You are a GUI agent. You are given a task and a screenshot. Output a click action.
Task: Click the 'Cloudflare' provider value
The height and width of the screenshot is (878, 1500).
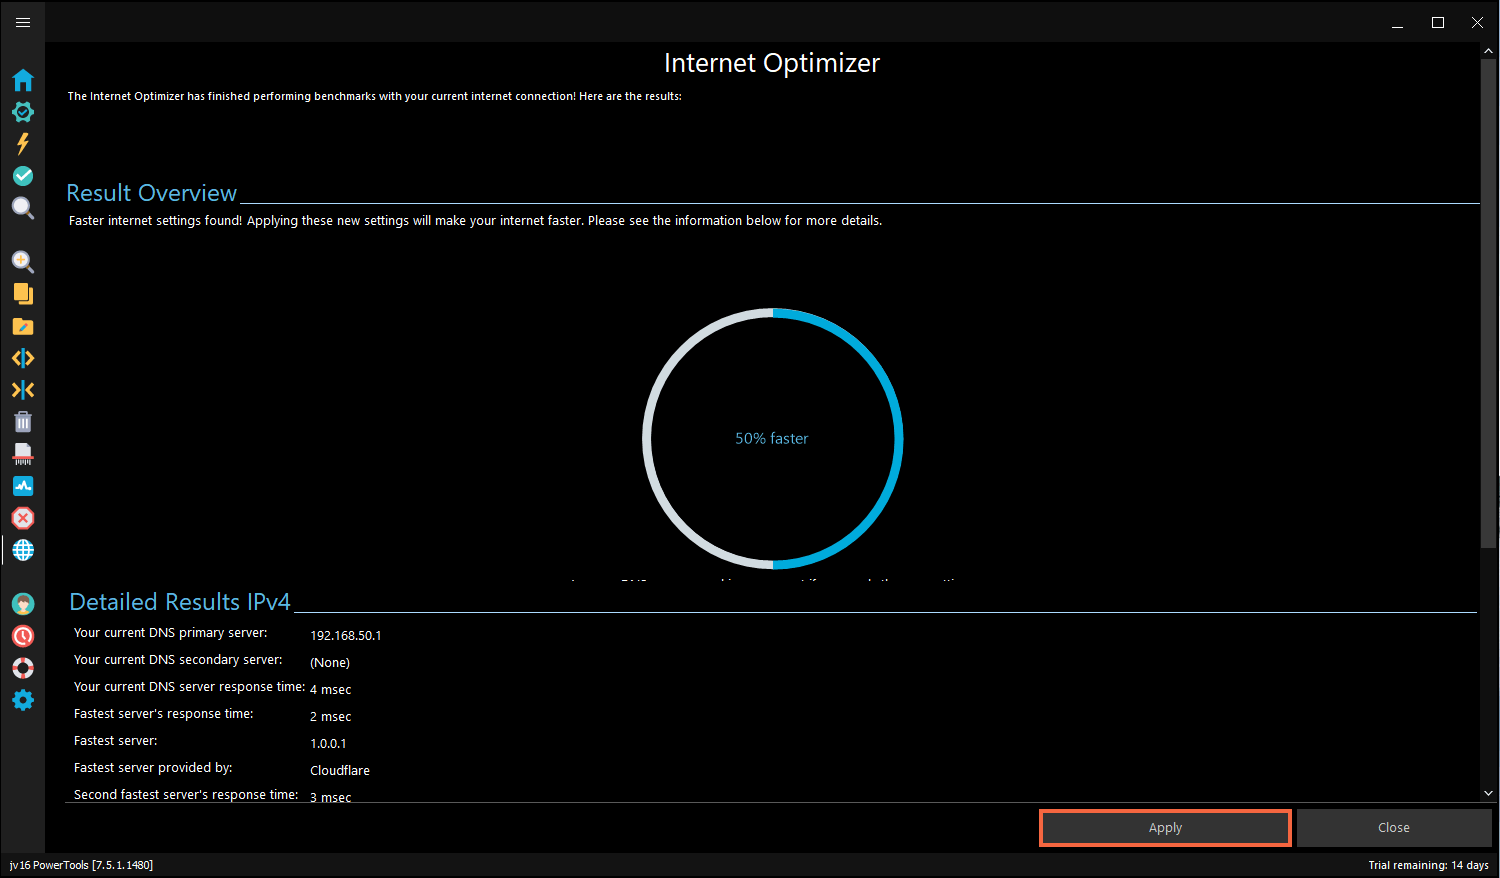pyautogui.click(x=340, y=771)
